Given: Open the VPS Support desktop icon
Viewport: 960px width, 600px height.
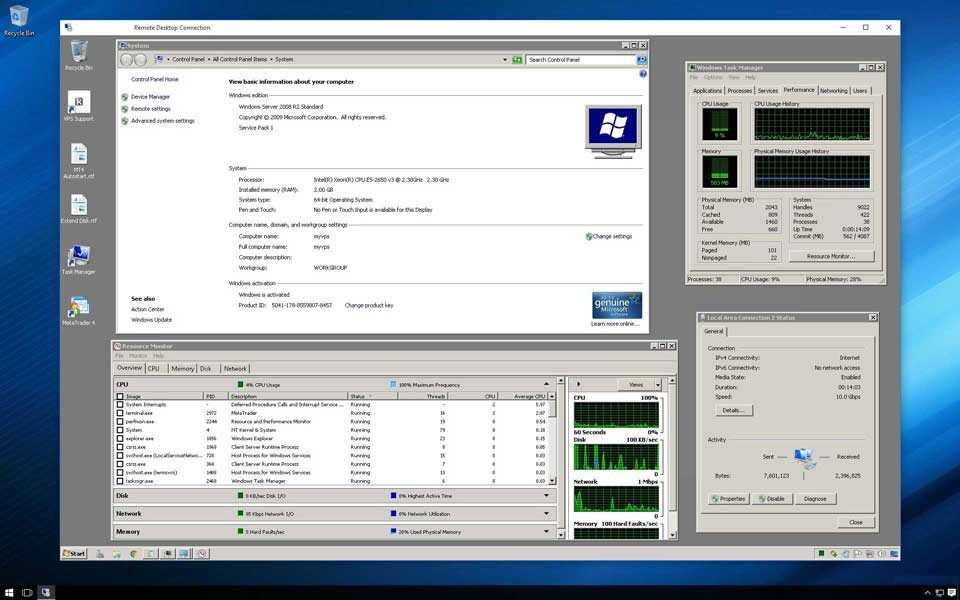Looking at the screenshot, I should tap(78, 103).
